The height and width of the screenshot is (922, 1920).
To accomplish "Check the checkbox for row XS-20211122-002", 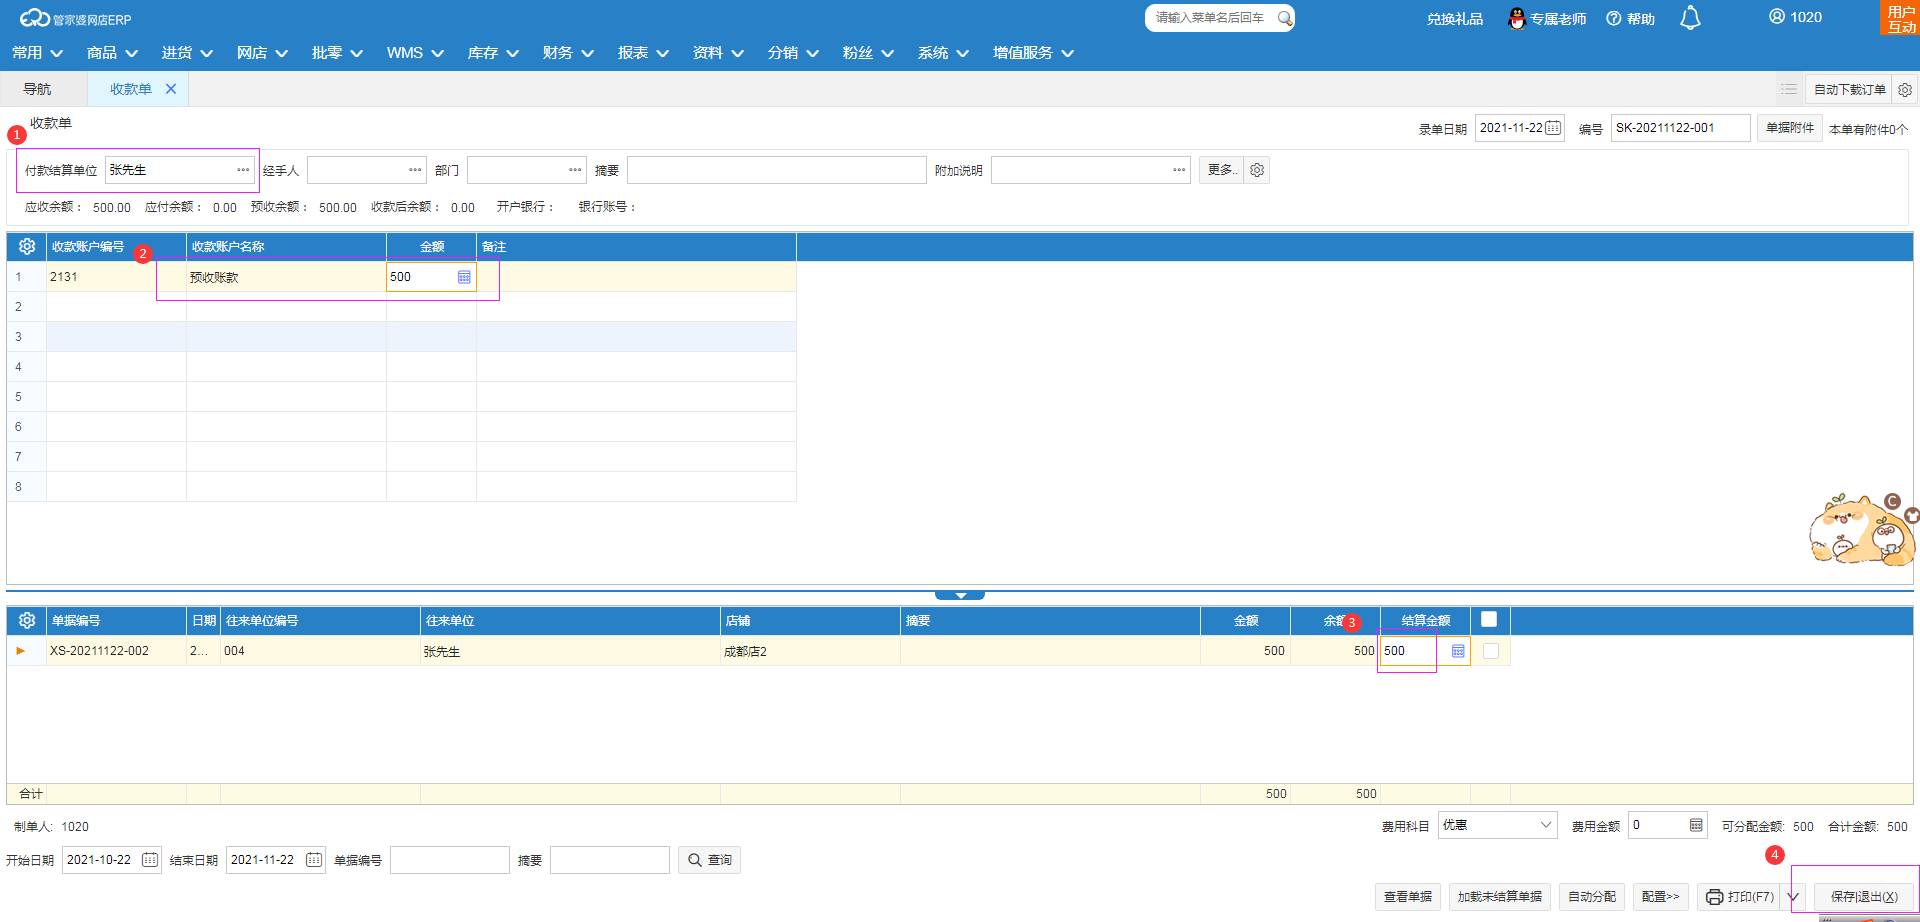I will pyautogui.click(x=1491, y=651).
